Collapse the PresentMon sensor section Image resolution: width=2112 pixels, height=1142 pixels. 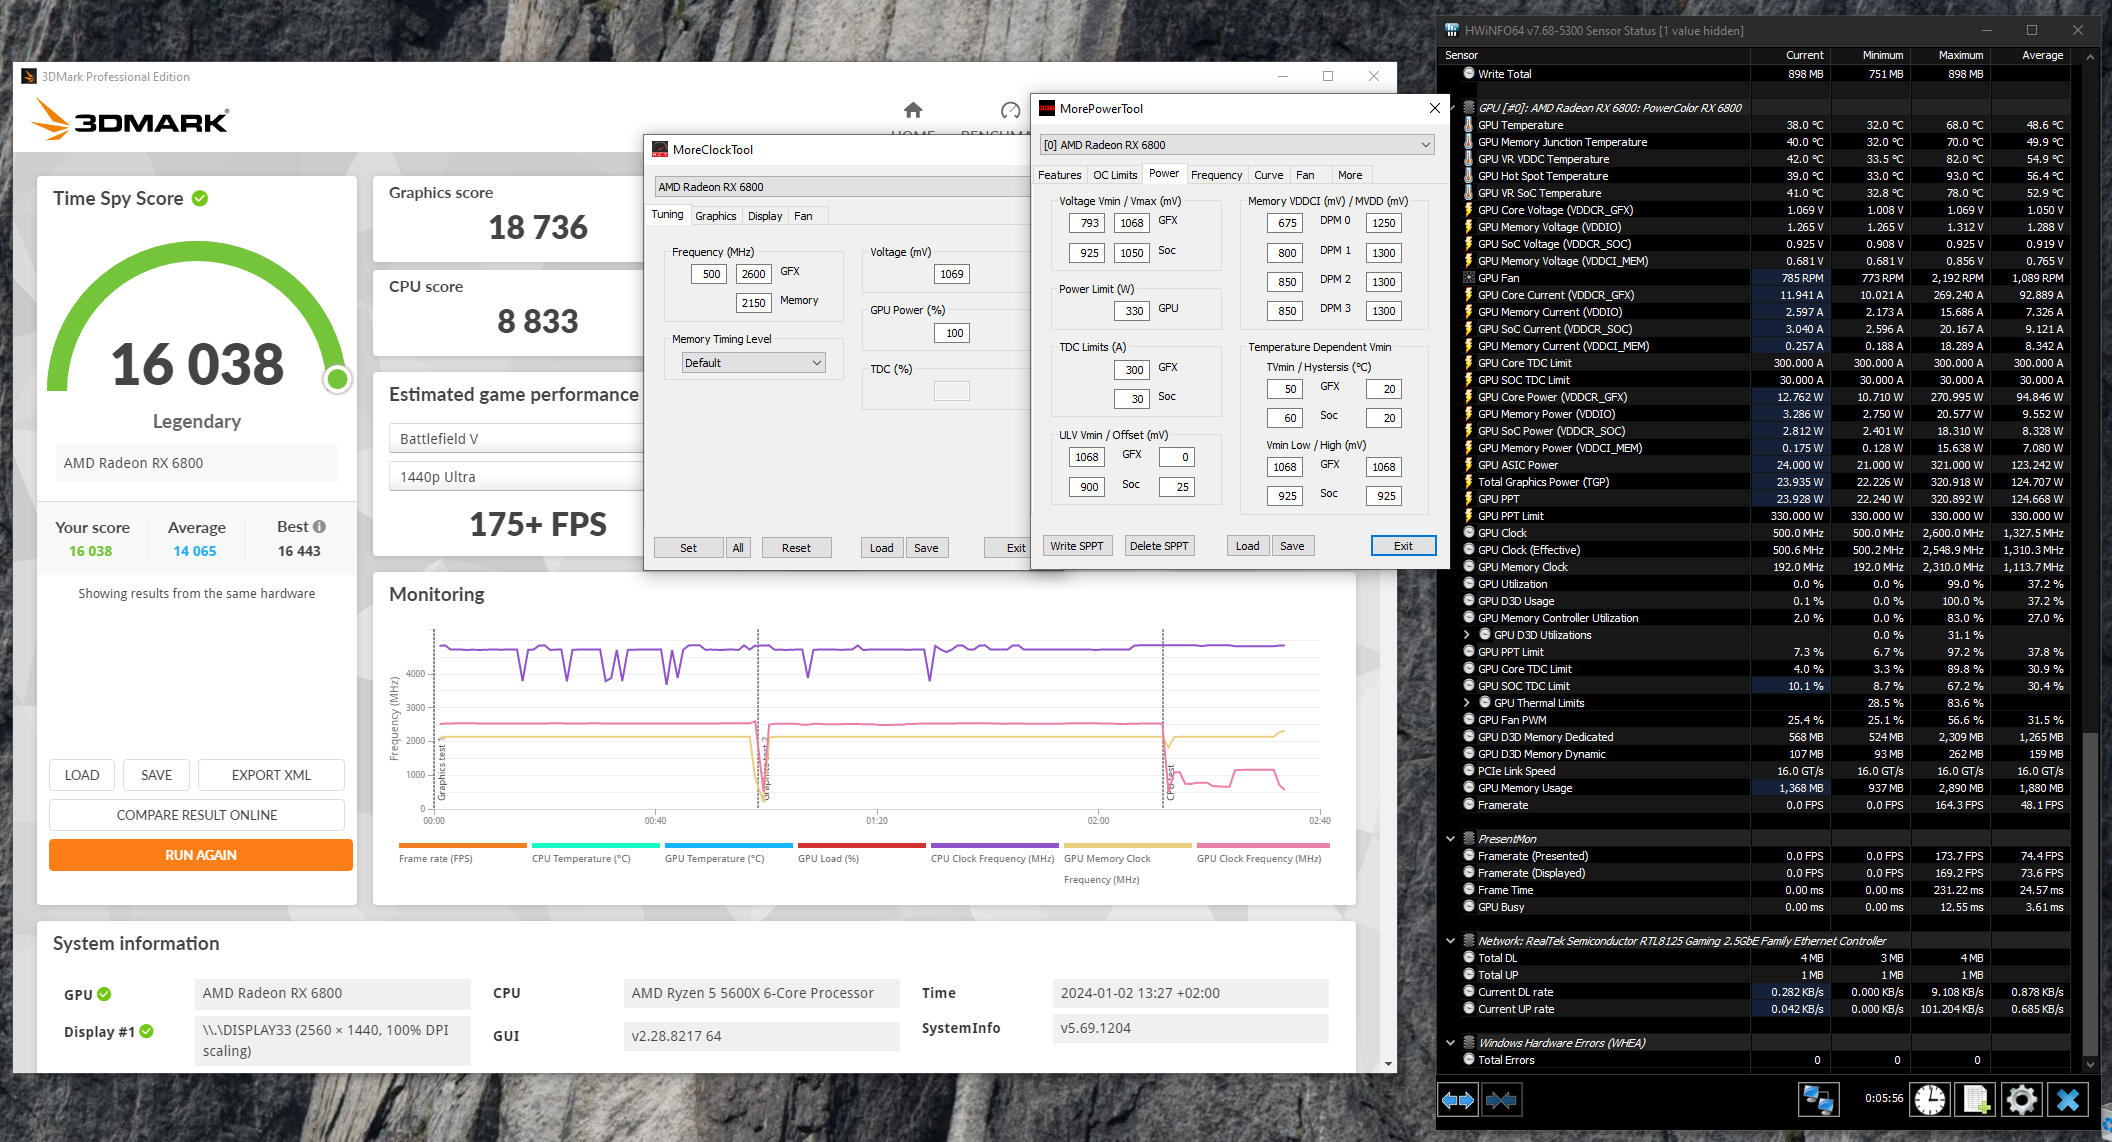point(1451,839)
